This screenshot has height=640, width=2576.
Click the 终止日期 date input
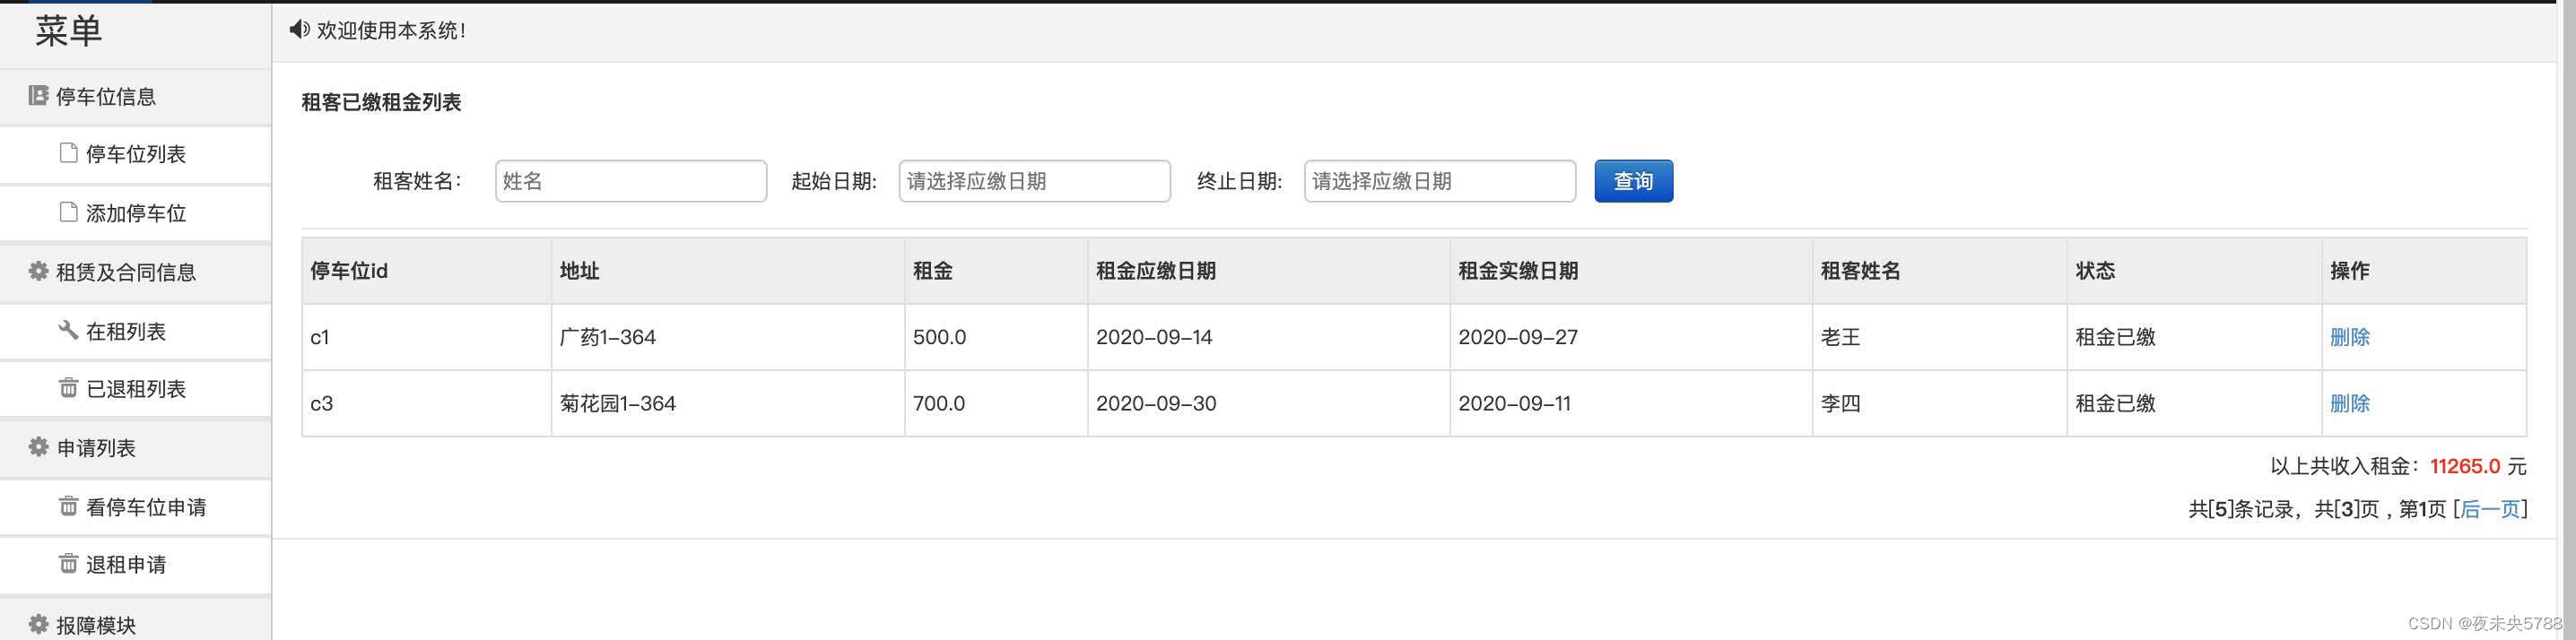tap(1440, 181)
